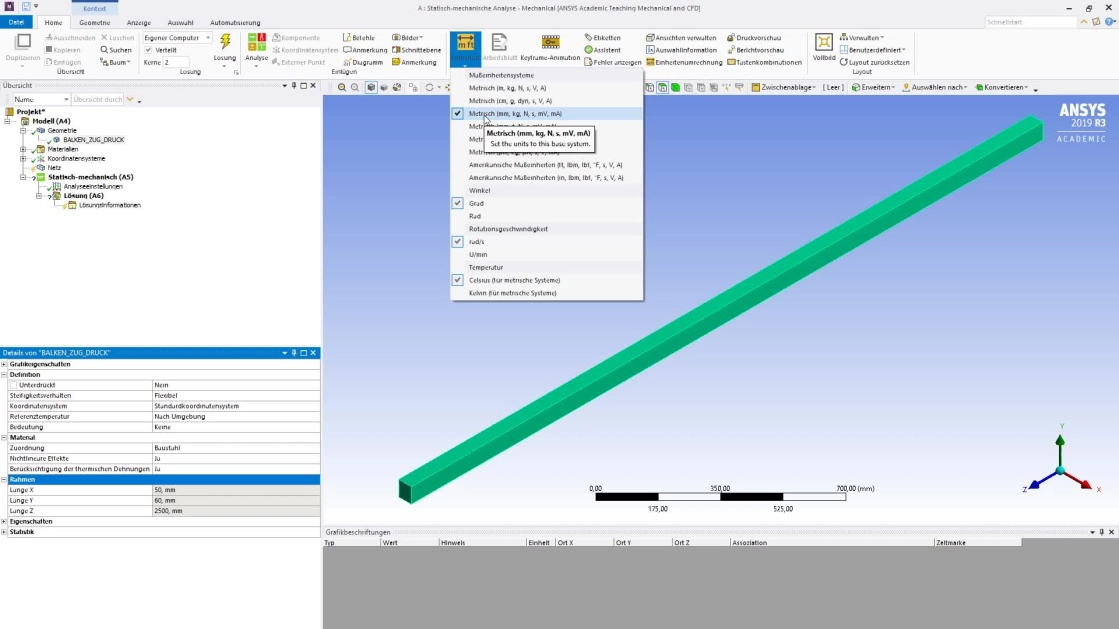The height and width of the screenshot is (629, 1119).
Task: Click Duplizieren icon in ribbon
Action: pyautogui.click(x=23, y=43)
